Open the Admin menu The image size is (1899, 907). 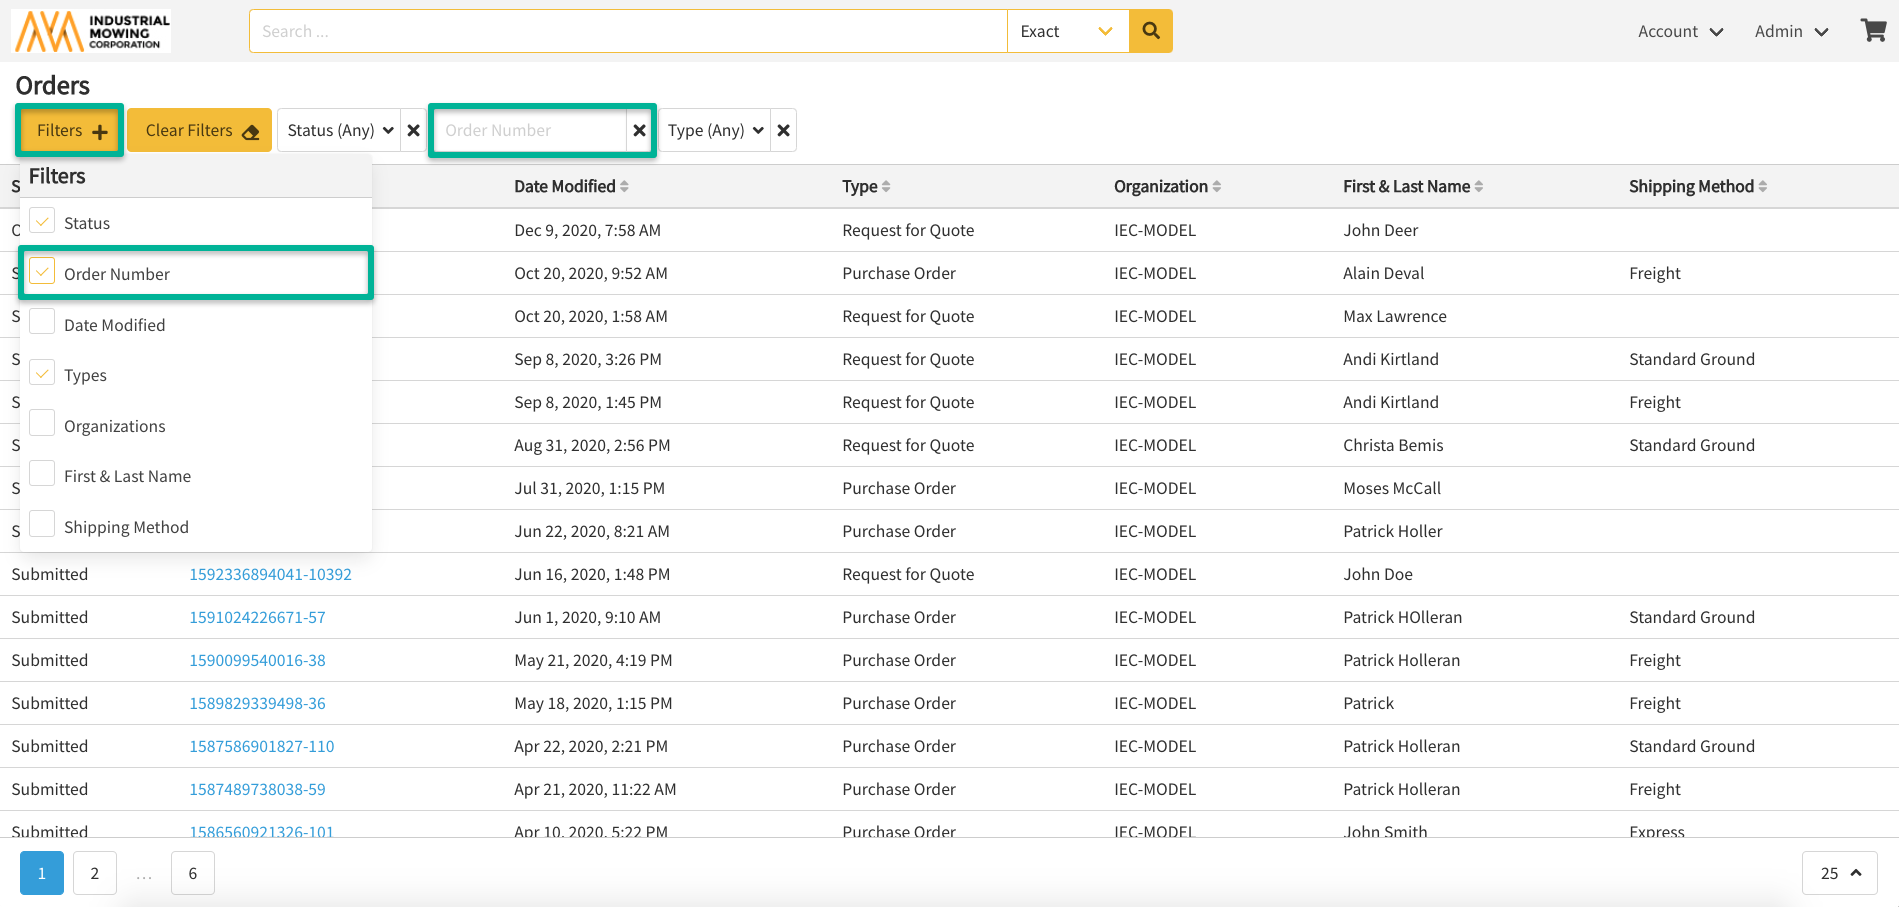pyautogui.click(x=1791, y=31)
